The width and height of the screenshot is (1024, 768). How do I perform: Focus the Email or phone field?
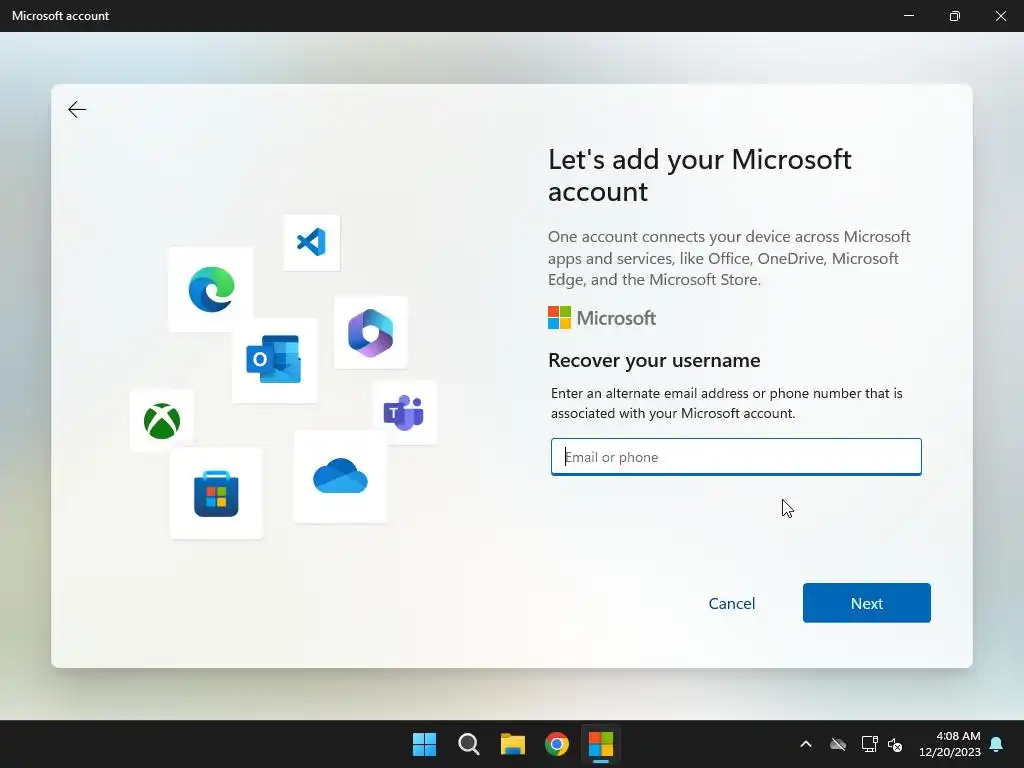(x=736, y=456)
